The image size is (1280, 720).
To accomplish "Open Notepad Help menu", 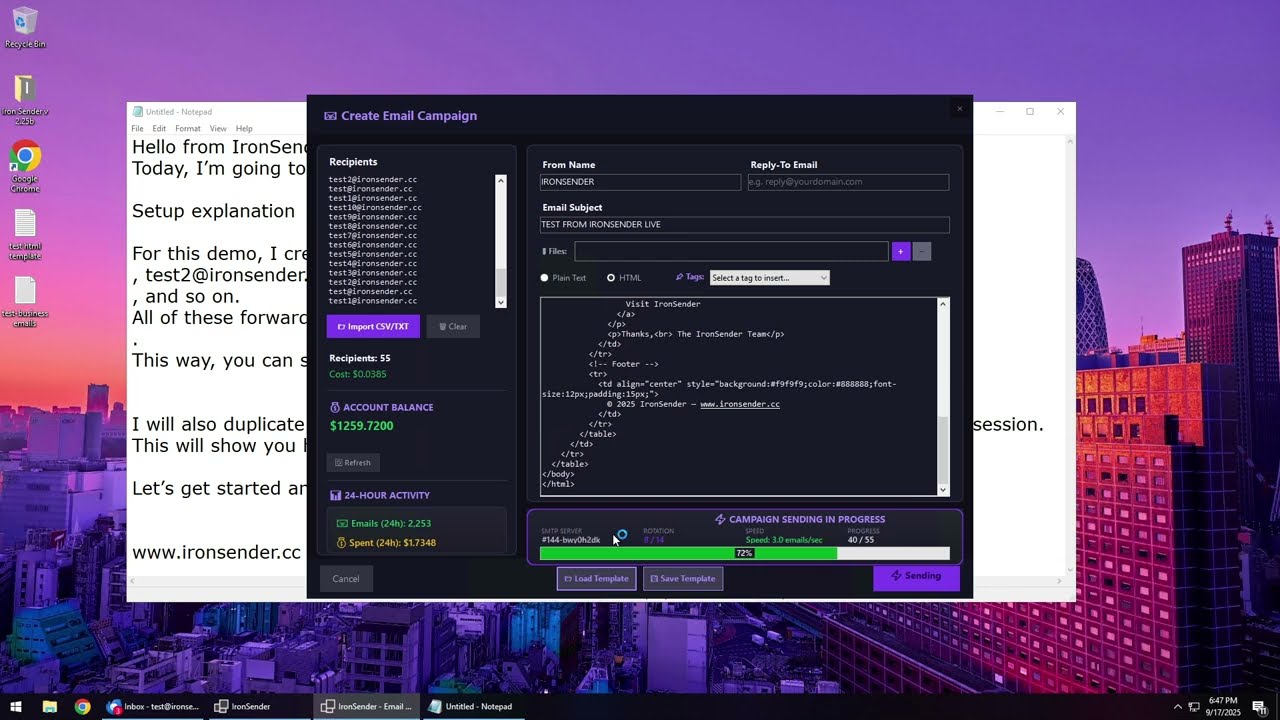I will point(244,129).
